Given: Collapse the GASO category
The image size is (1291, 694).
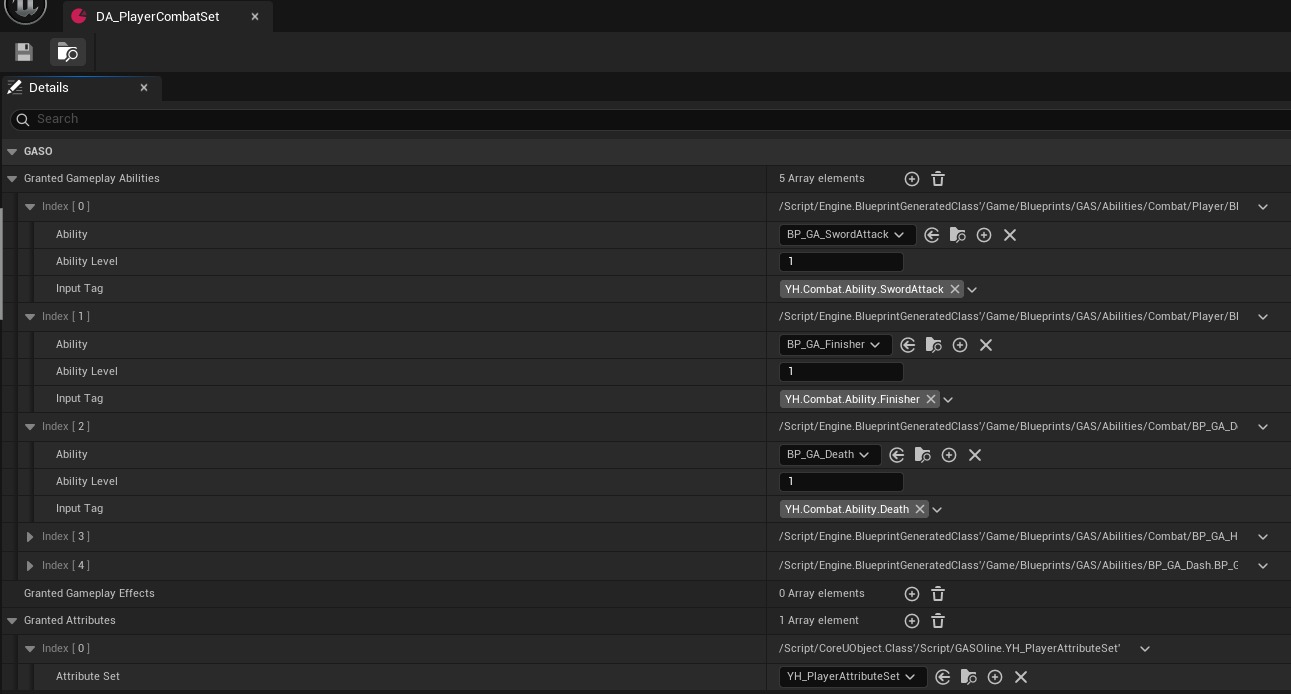Looking at the screenshot, I should 12,152.
